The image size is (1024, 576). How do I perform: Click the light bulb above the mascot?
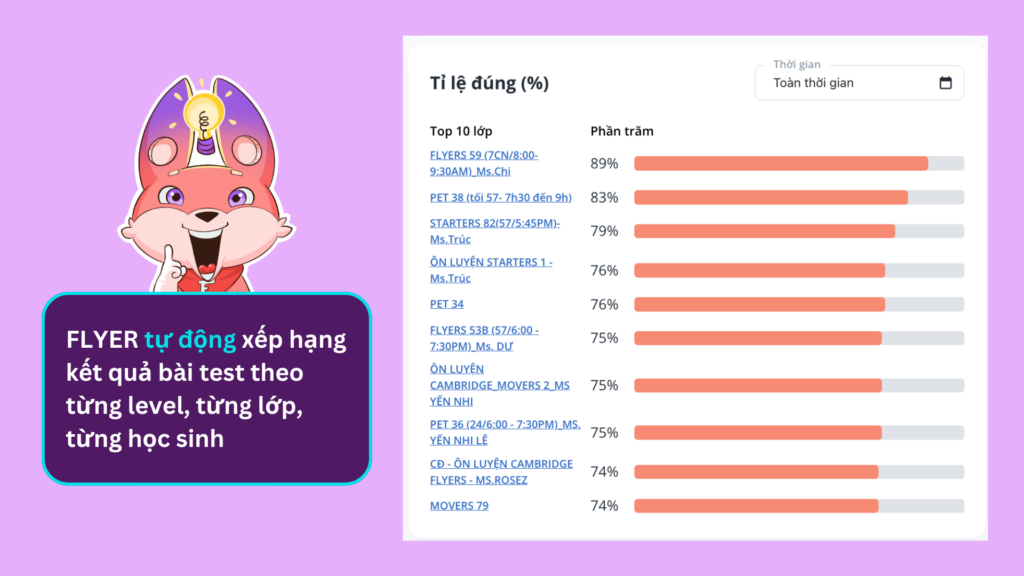point(206,110)
